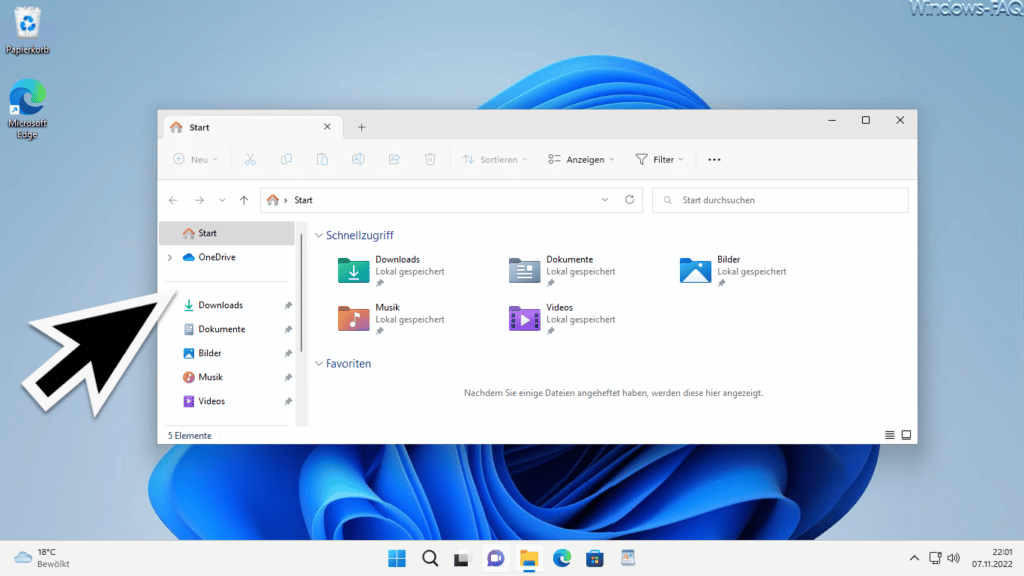Click the volume icon in system tray
The image size is (1024, 576).
coord(953,558)
